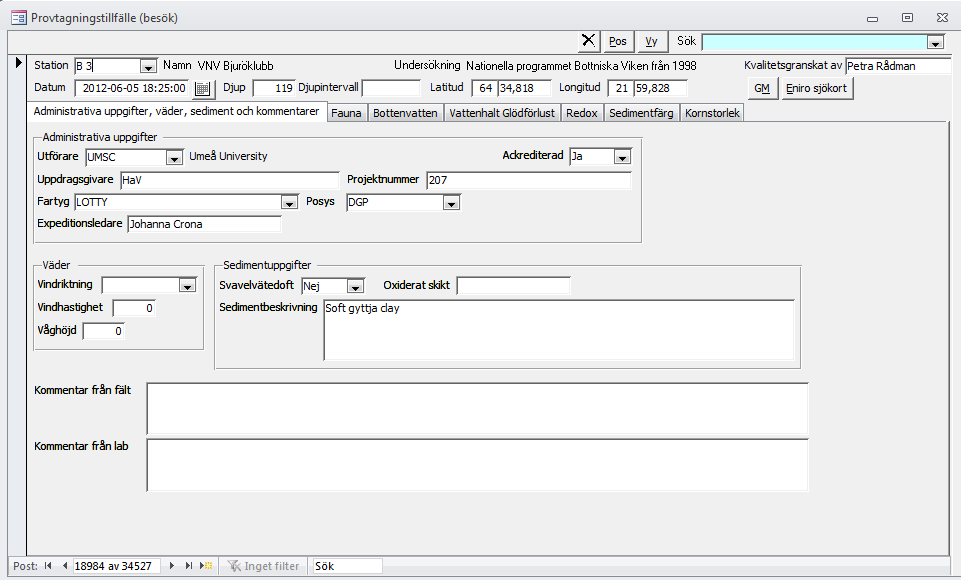This screenshot has height=580, width=961.
Task: Click the Kvalitetsgranskat av field
Action: pyautogui.click(x=898, y=66)
